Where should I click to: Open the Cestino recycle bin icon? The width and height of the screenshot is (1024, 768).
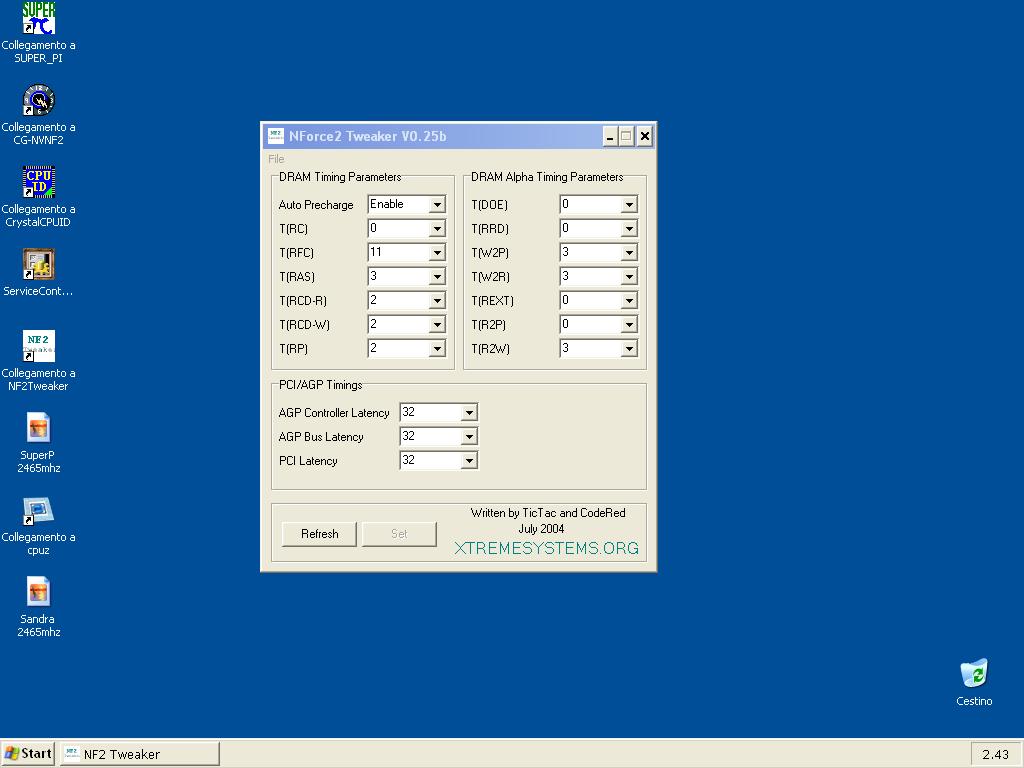[x=974, y=673]
